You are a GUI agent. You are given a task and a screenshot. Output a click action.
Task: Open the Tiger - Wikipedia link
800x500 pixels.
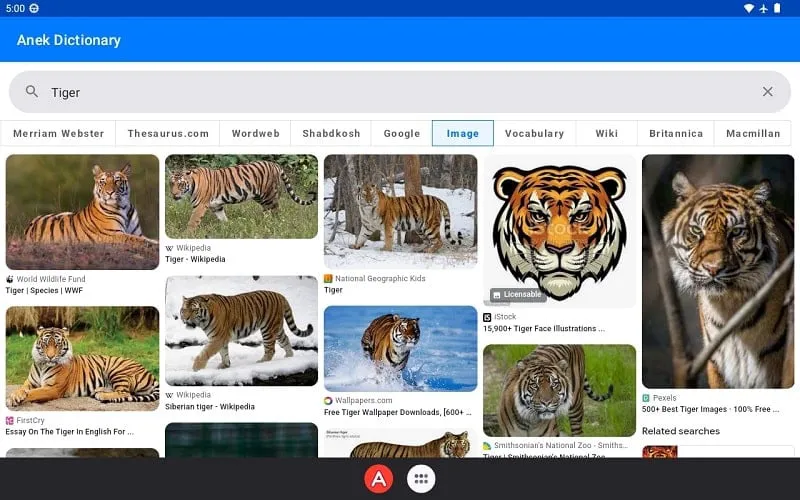pyautogui.click(x=195, y=259)
